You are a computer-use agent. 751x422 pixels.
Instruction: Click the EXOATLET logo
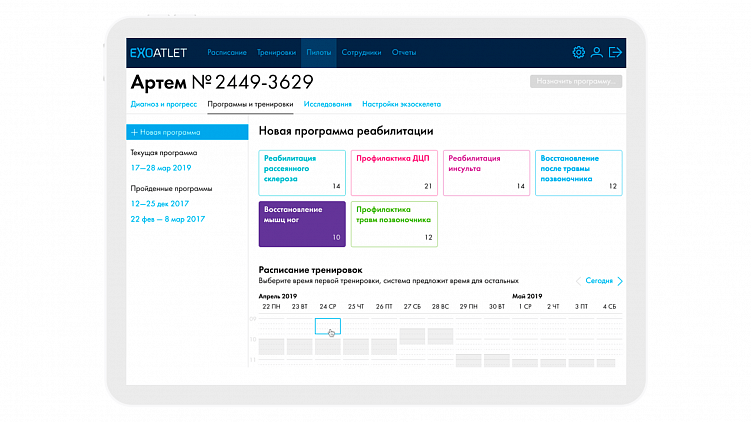click(x=158, y=53)
